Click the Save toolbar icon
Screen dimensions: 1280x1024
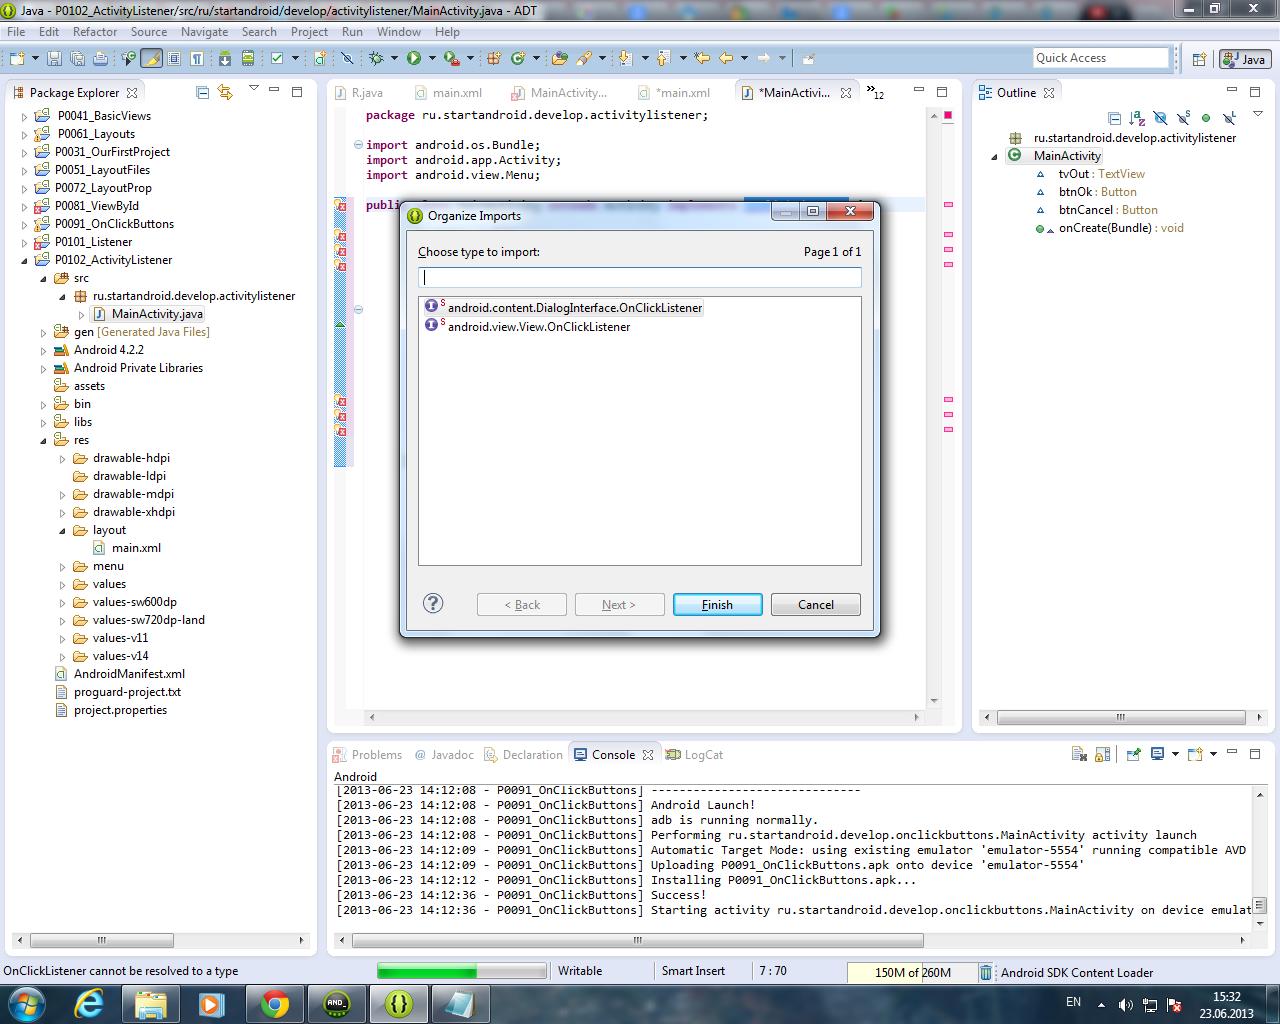54,58
